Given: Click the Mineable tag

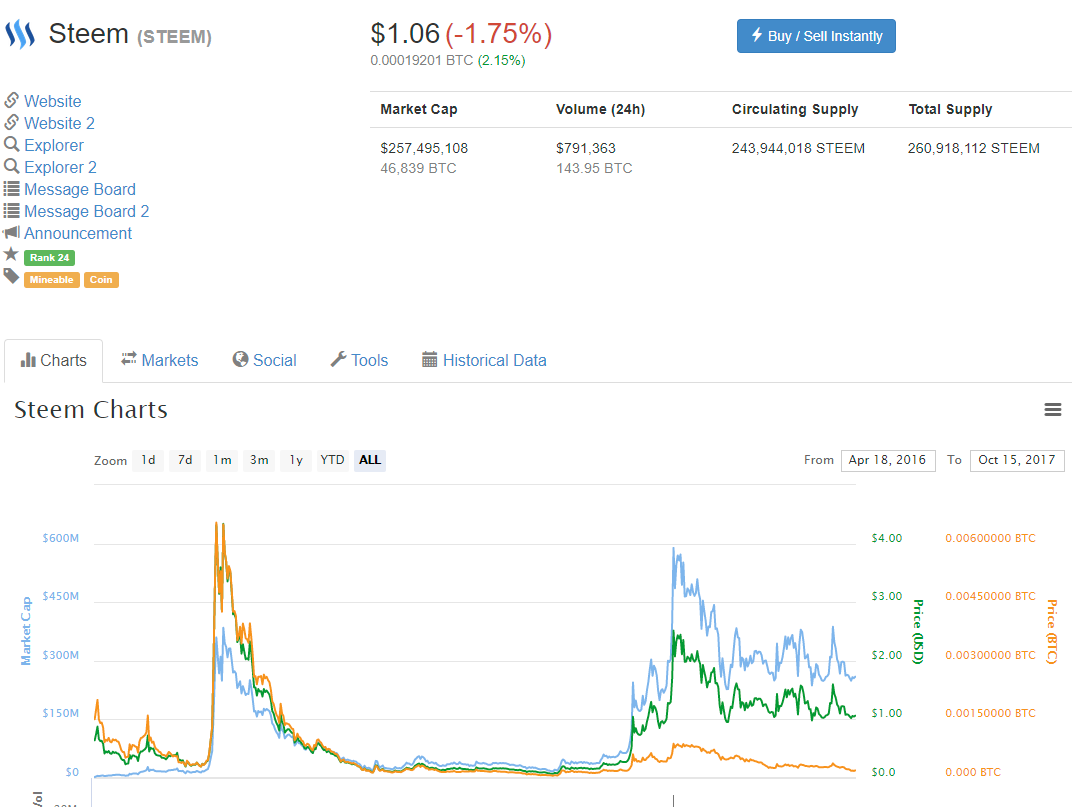Looking at the screenshot, I should click(51, 280).
